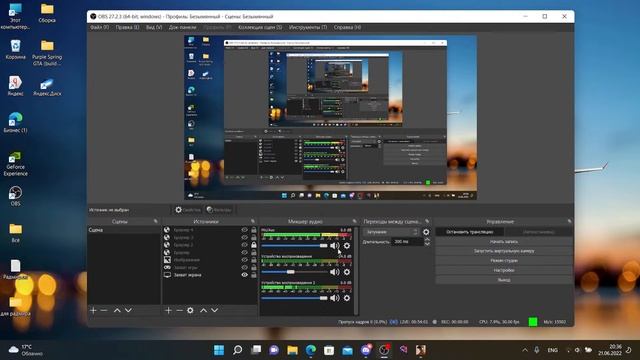Image resolution: width=640 pixels, height=360 pixels.
Task: Pop out the Переходы между сценами panel
Action: click(427, 221)
